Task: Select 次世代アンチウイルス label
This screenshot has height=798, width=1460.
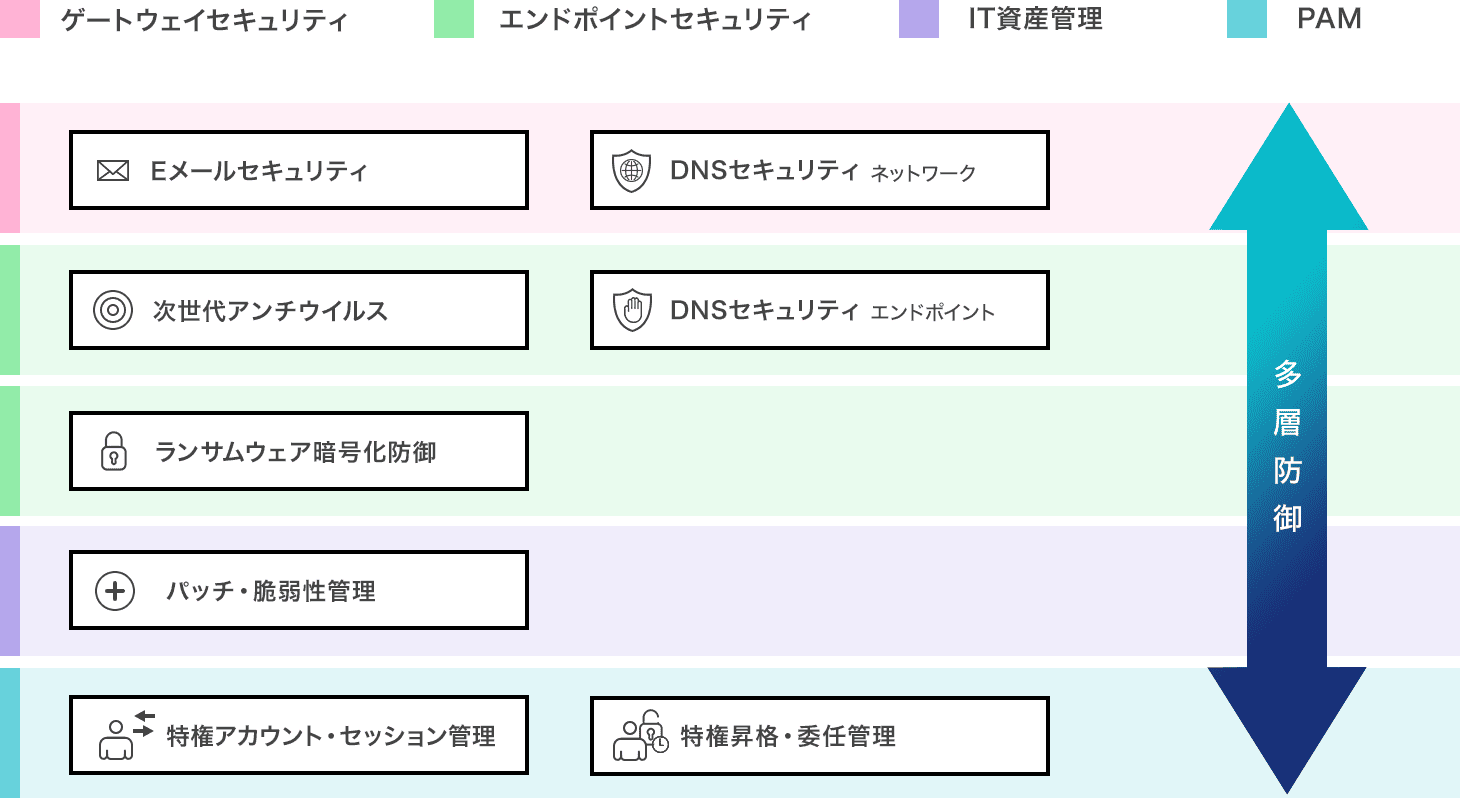Action: (270, 311)
